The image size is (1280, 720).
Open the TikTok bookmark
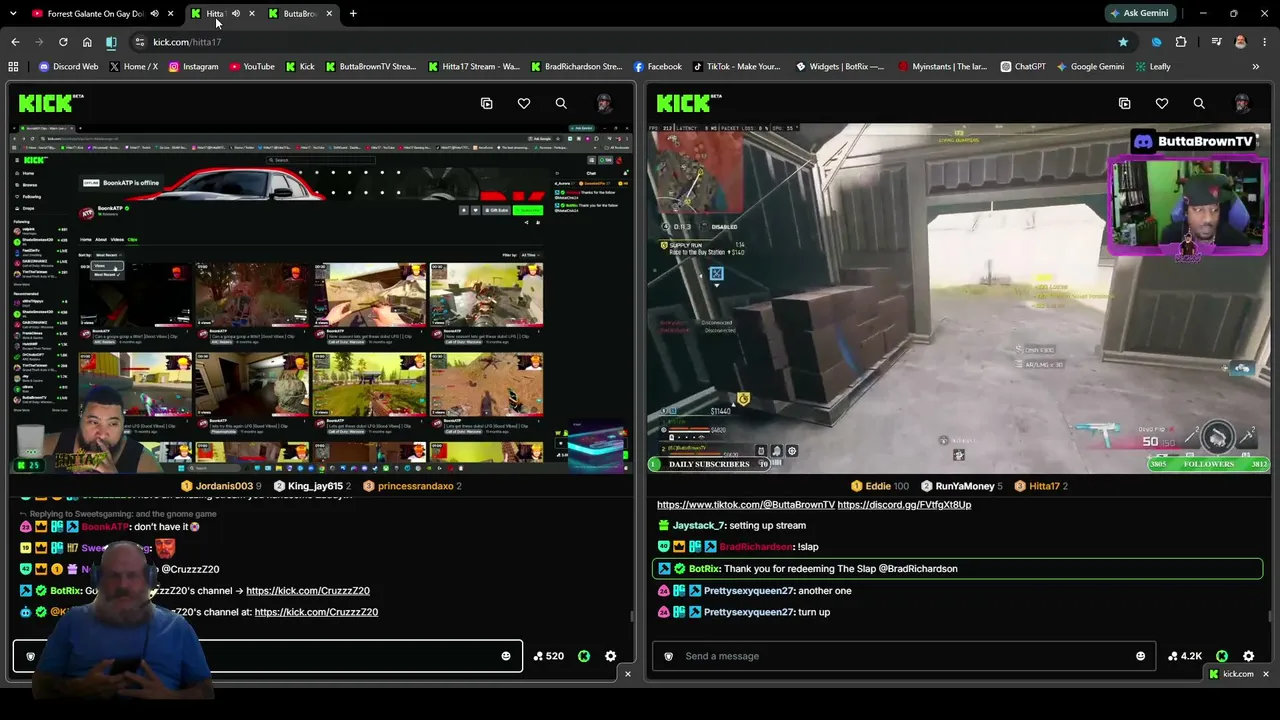(737, 67)
